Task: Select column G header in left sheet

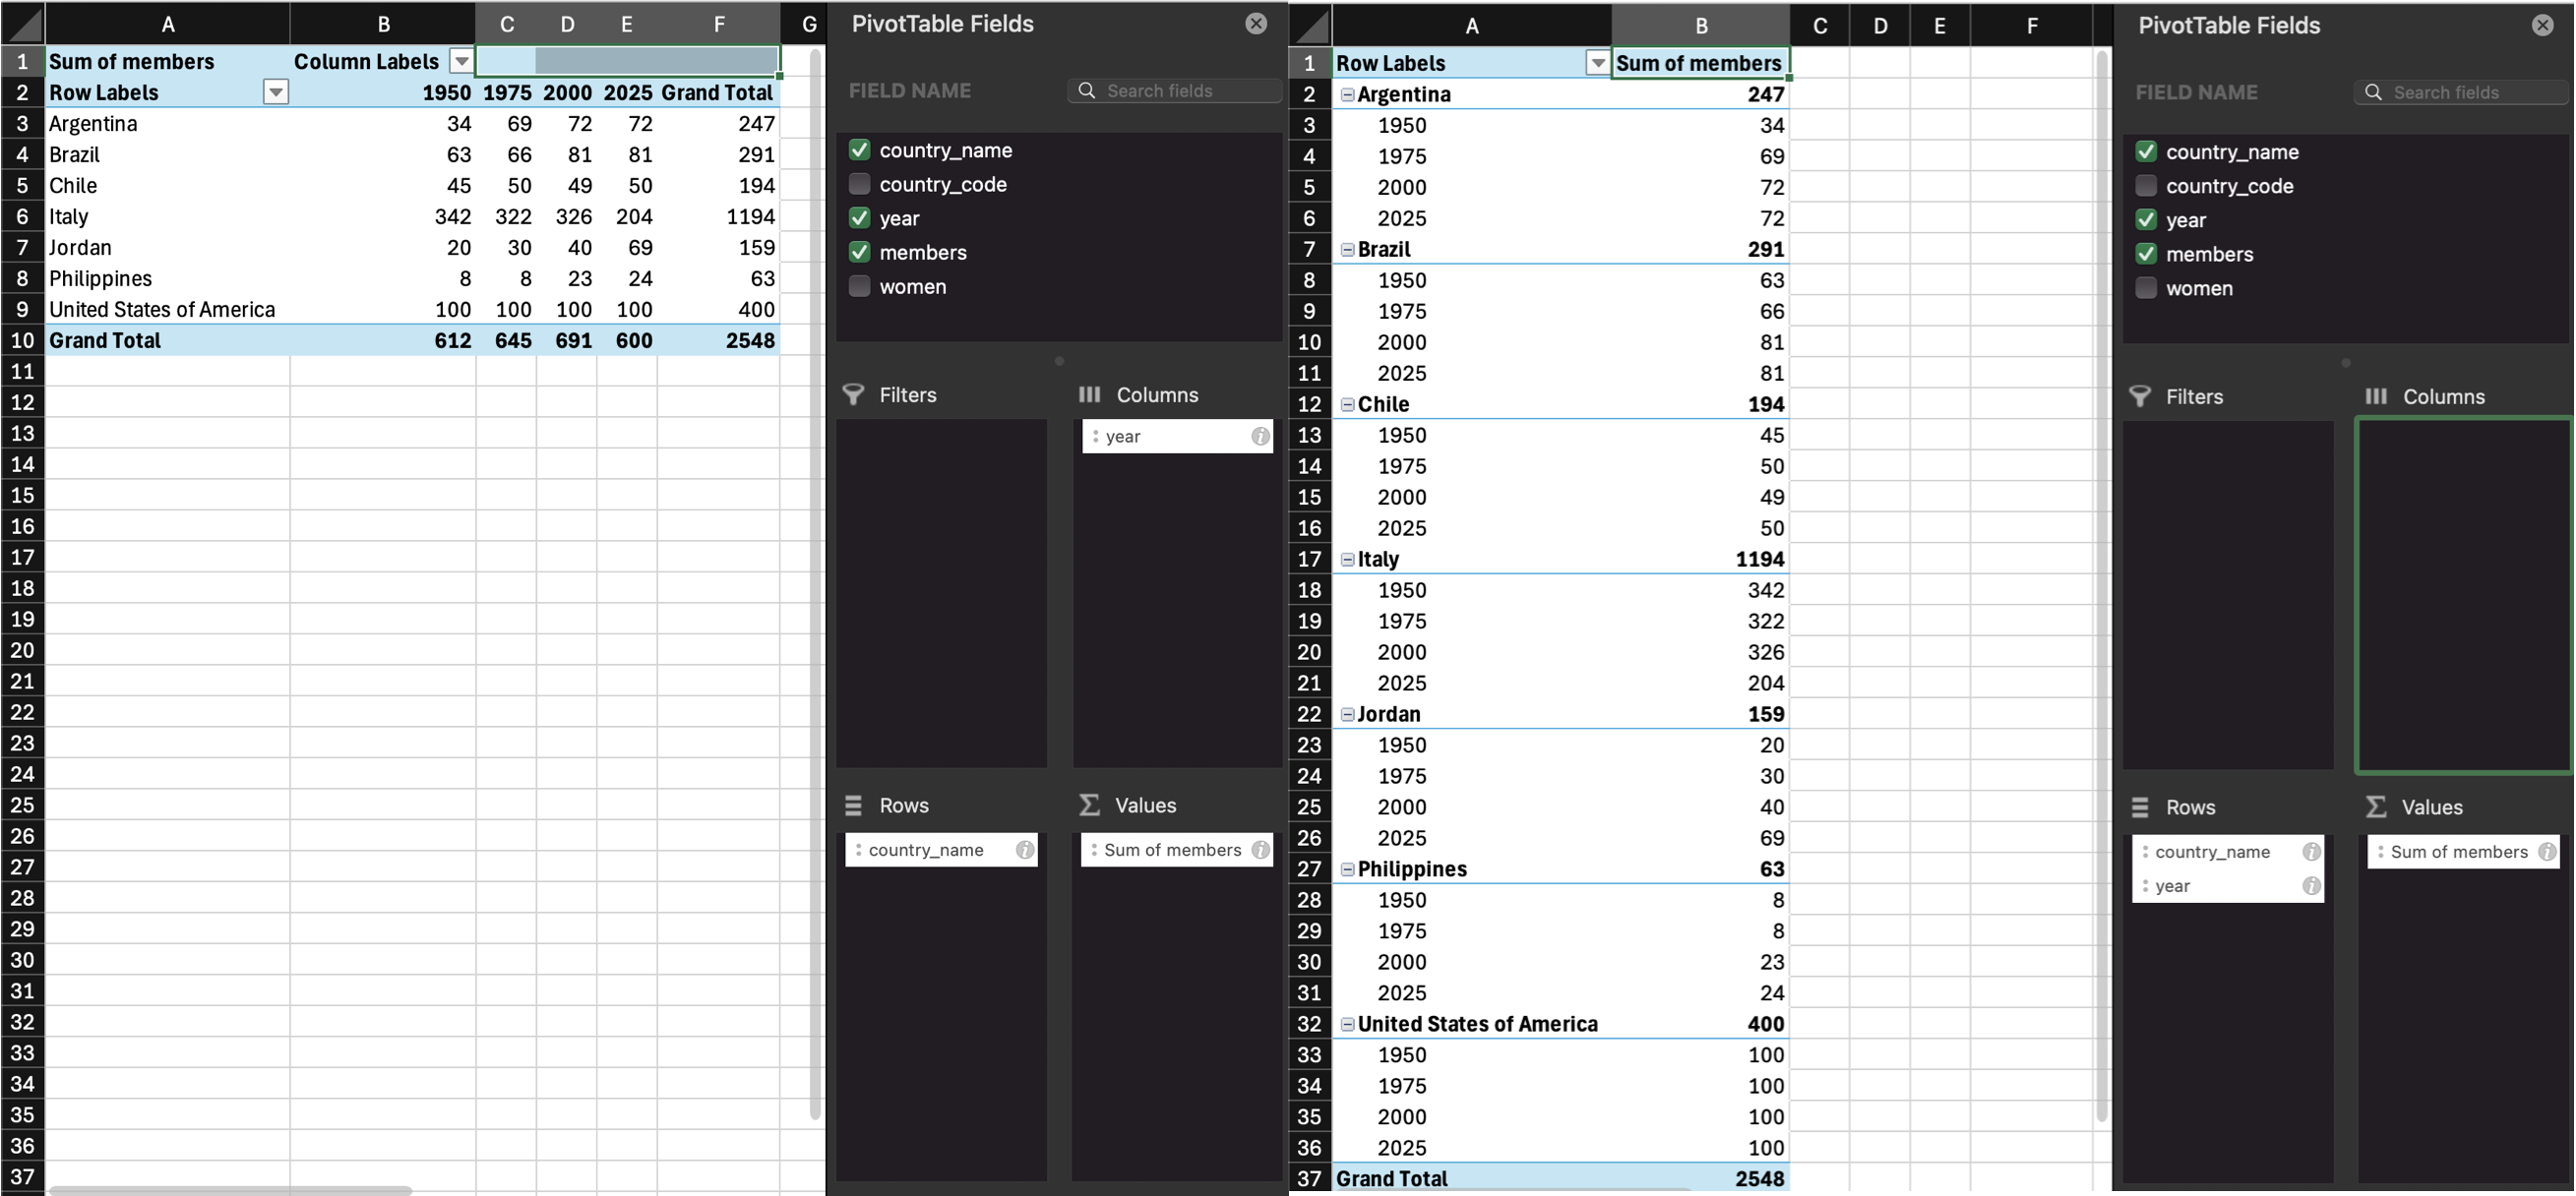Action: (x=808, y=25)
